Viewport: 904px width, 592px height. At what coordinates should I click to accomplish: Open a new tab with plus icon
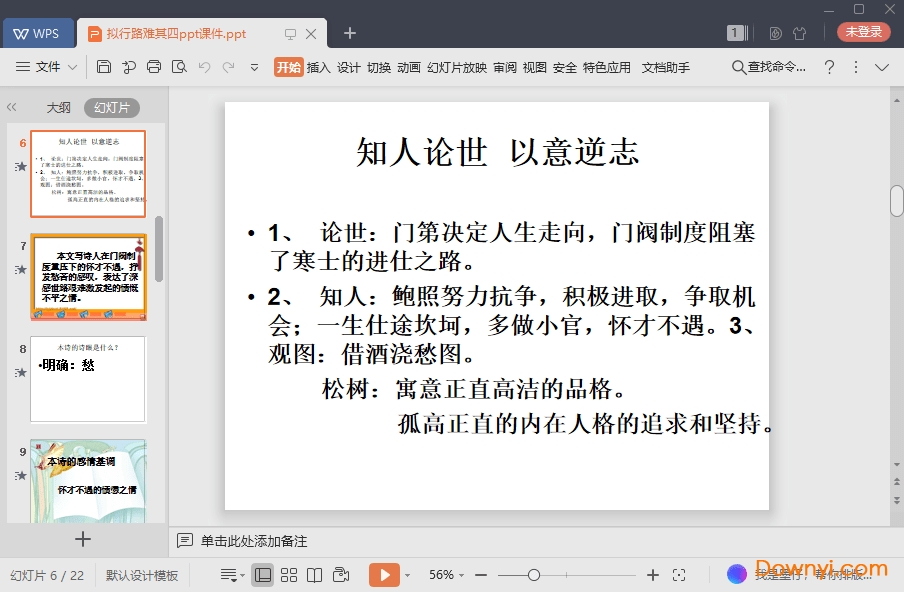(x=350, y=33)
